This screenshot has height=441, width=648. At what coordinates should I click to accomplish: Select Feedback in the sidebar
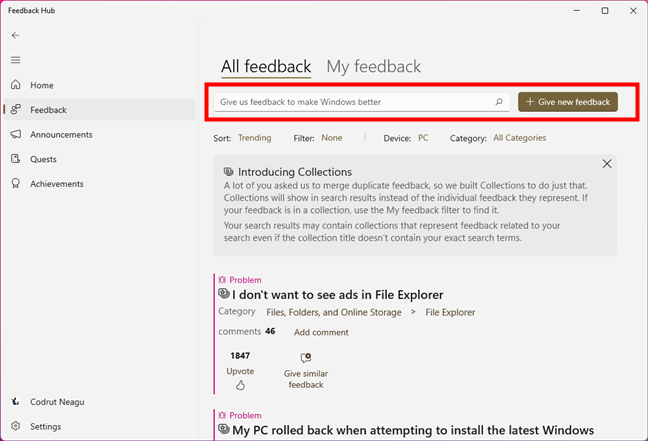99,110
